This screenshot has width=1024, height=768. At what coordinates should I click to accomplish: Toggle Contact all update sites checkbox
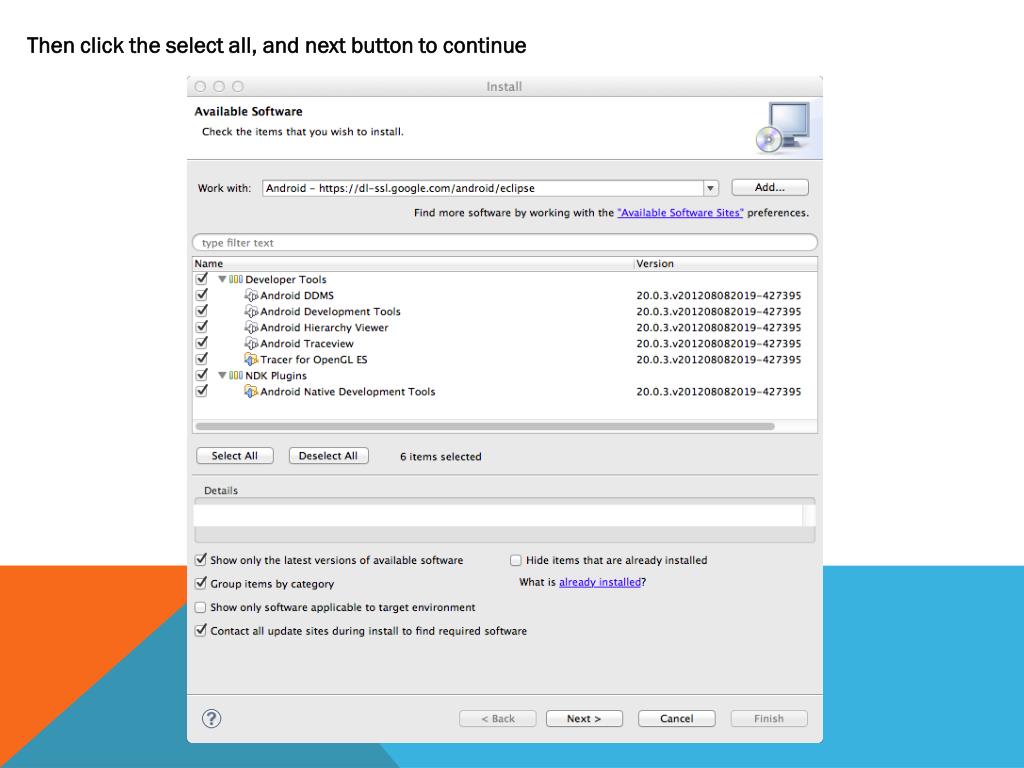click(200, 630)
